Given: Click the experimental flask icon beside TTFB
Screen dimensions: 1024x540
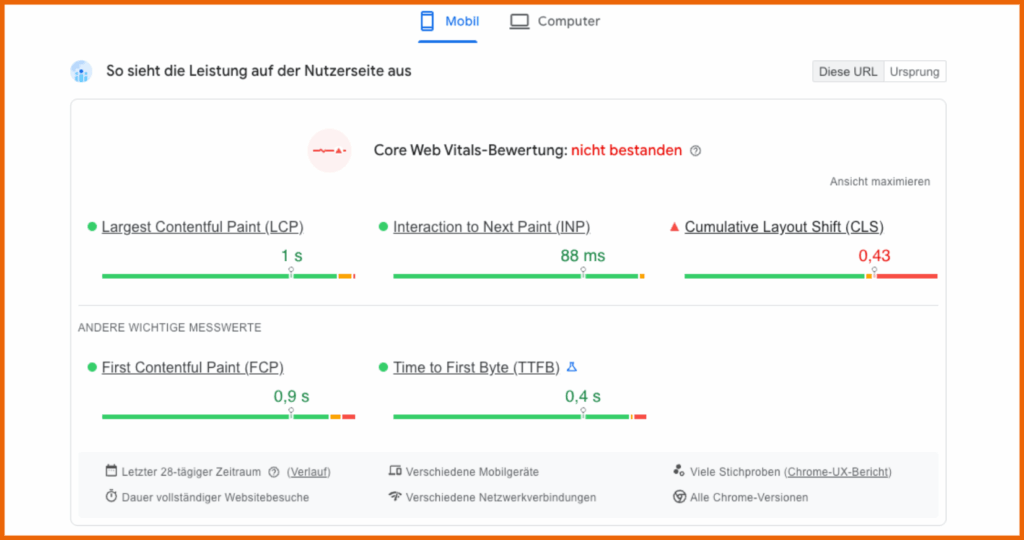Looking at the screenshot, I should (x=572, y=367).
